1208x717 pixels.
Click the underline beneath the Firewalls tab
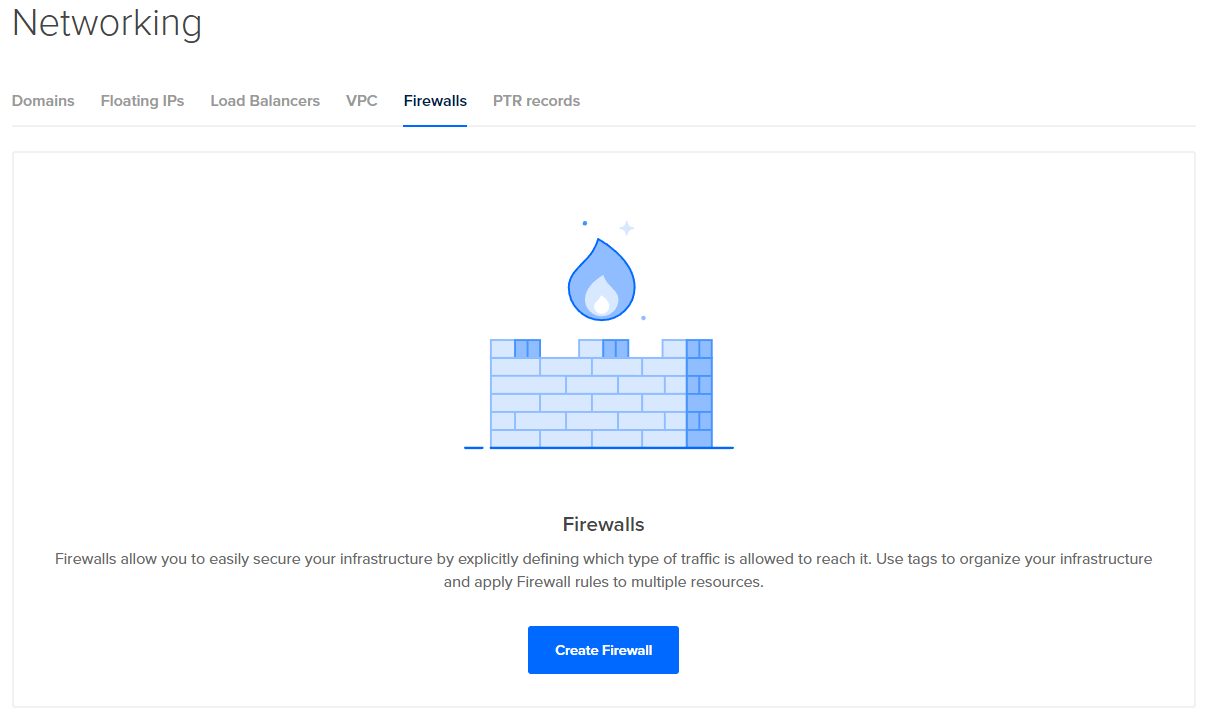(435, 124)
